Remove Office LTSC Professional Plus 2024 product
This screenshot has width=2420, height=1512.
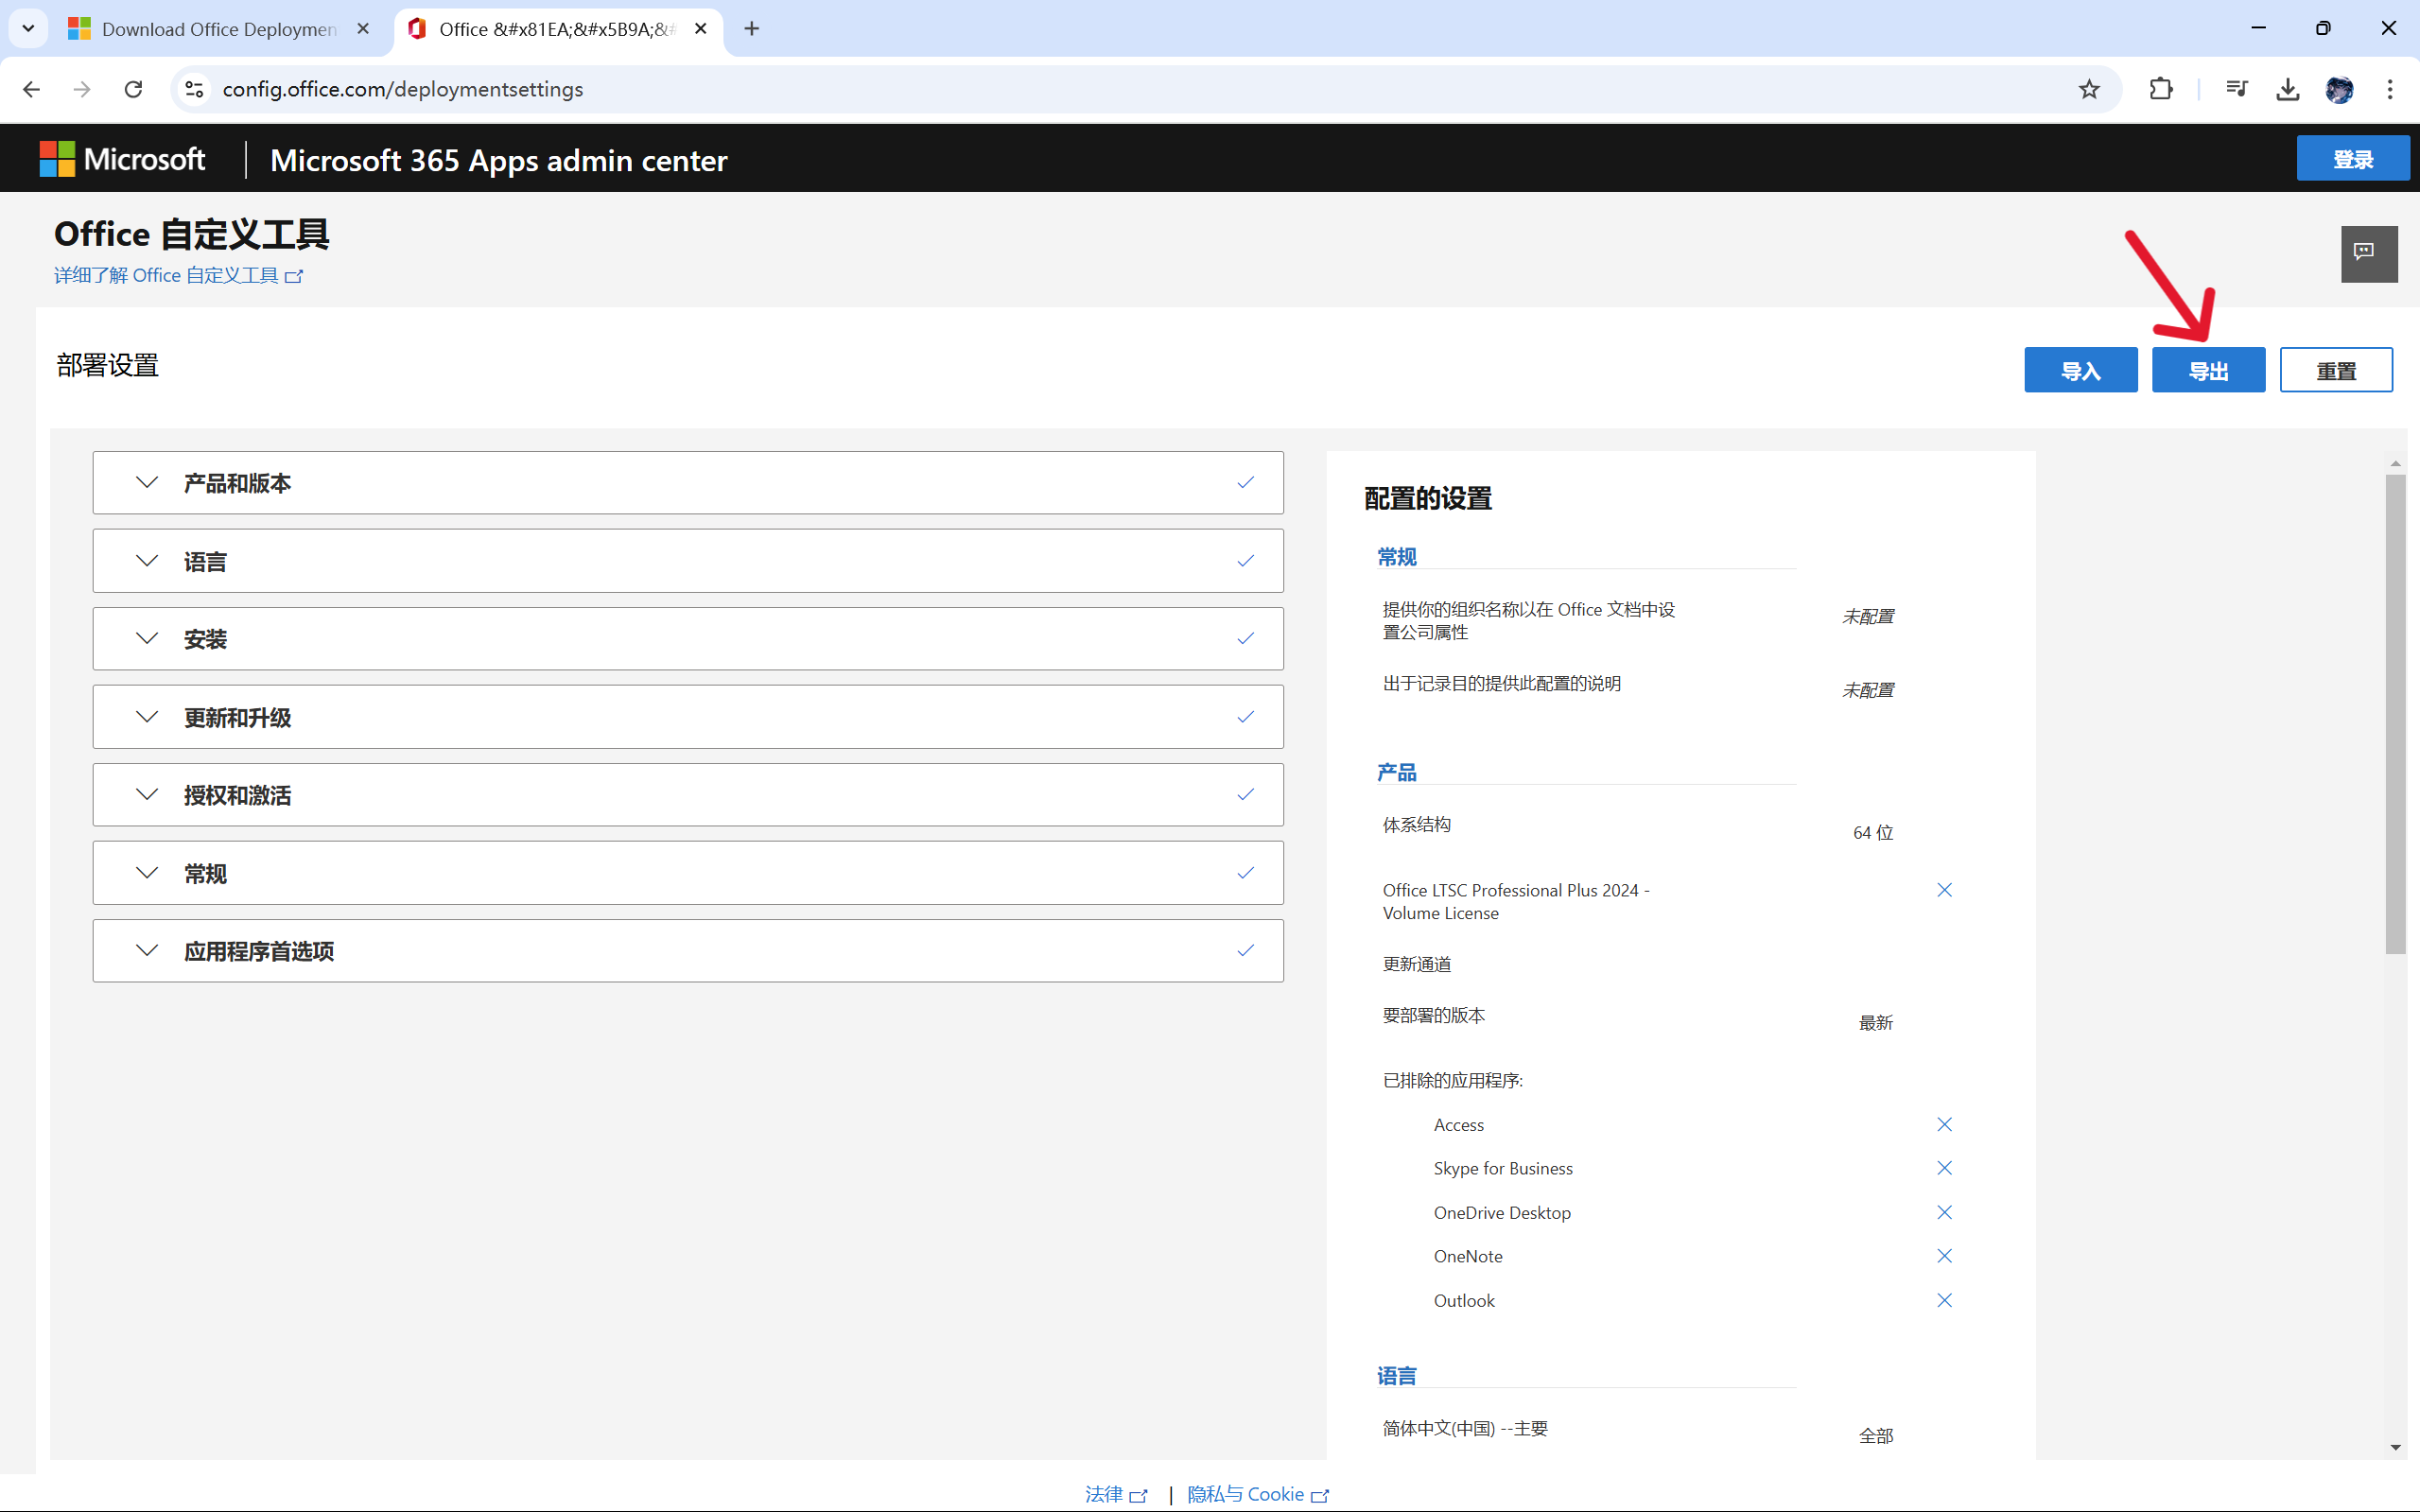tap(1944, 890)
